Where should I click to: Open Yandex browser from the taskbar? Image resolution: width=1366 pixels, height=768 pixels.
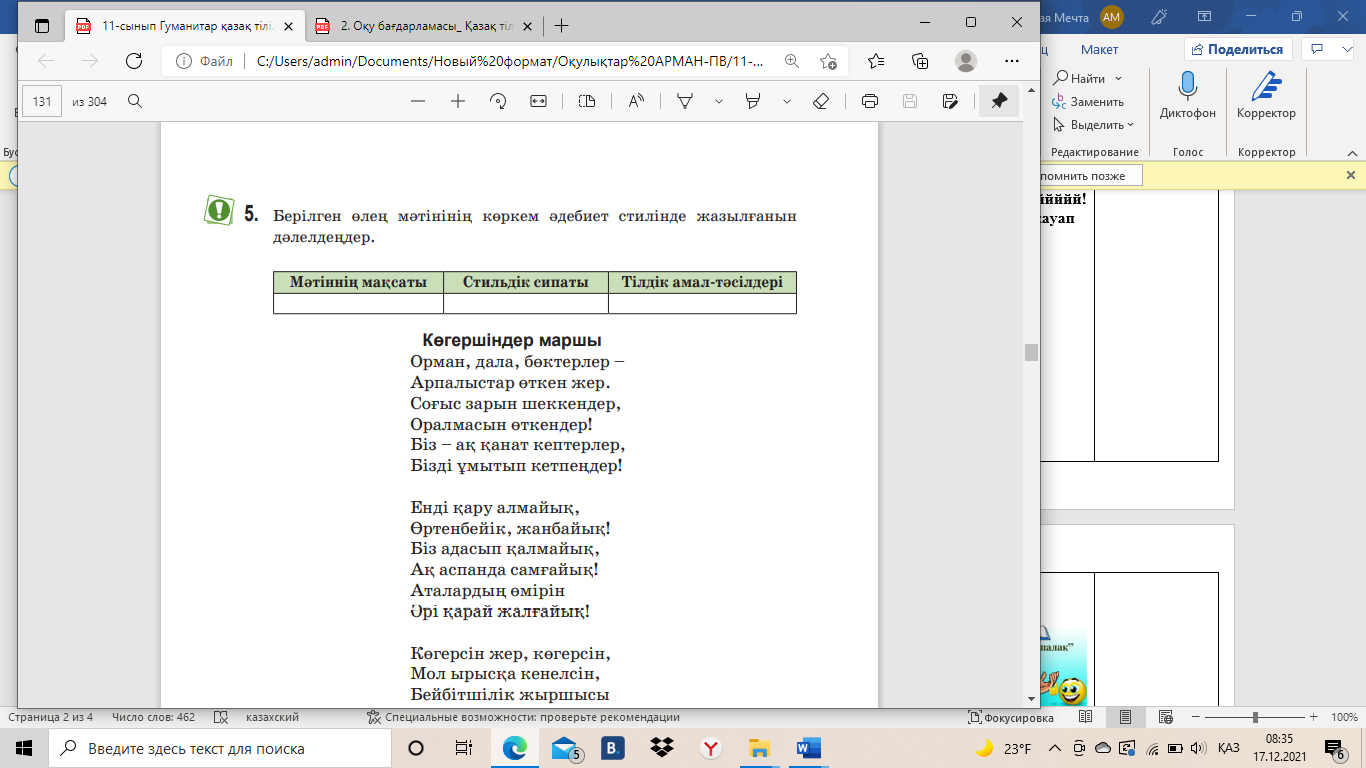point(710,748)
